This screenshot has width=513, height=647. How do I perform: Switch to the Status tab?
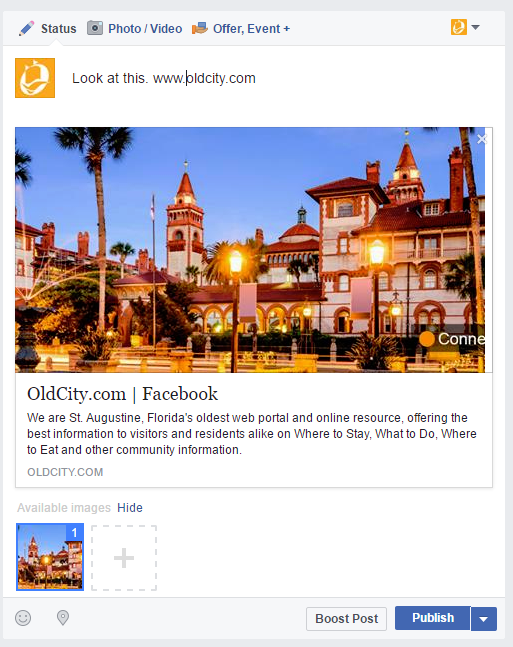tap(58, 29)
